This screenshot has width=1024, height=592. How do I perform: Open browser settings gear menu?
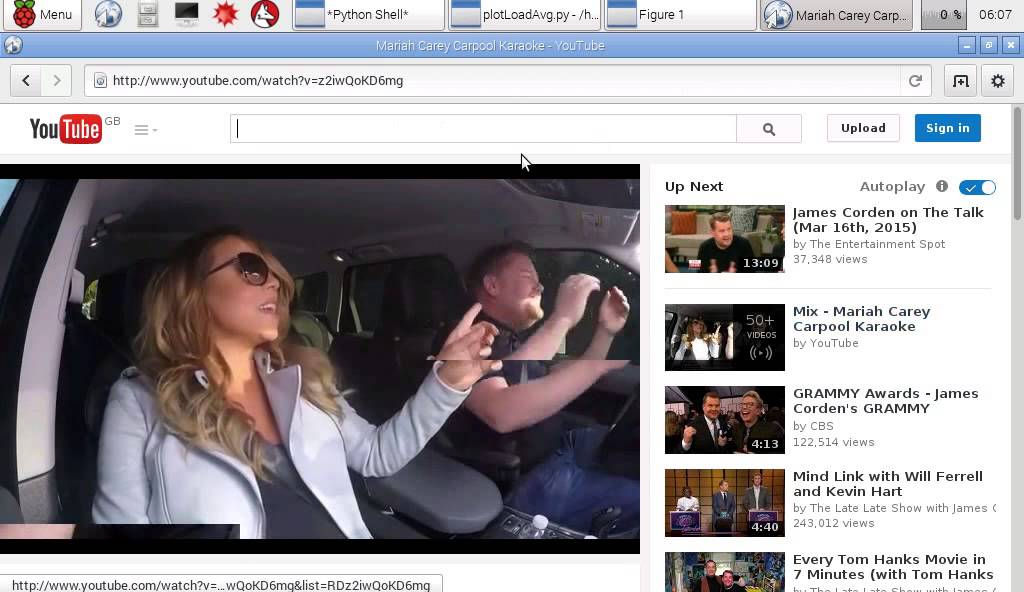point(997,81)
